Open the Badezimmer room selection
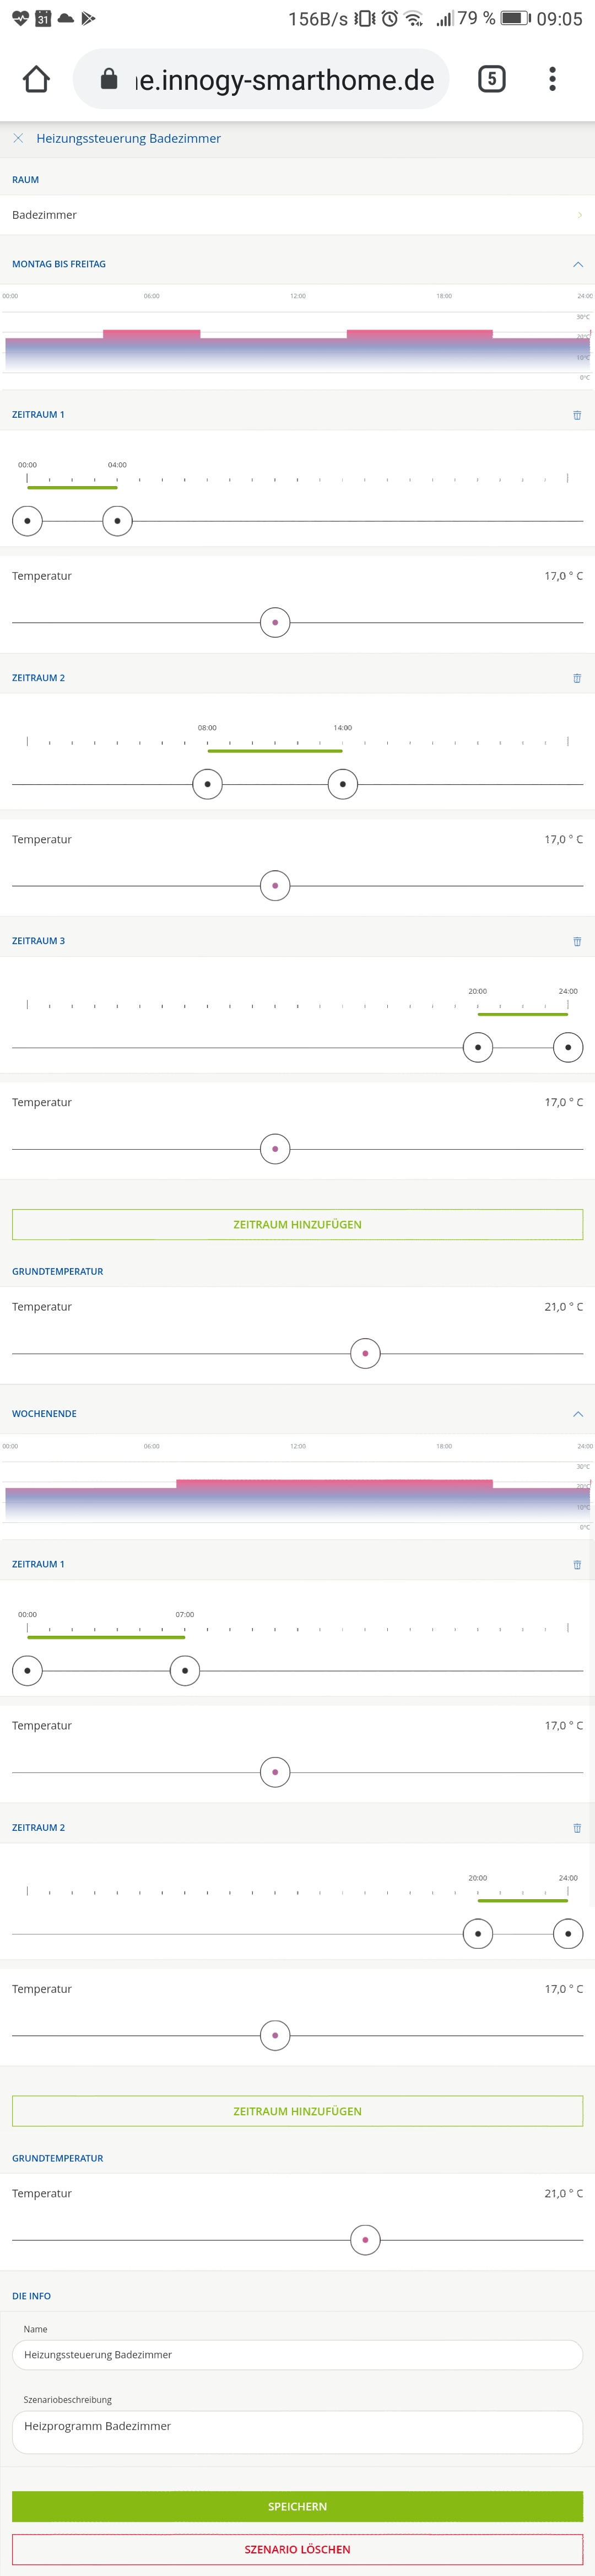This screenshot has height=2576, width=595. [297, 215]
